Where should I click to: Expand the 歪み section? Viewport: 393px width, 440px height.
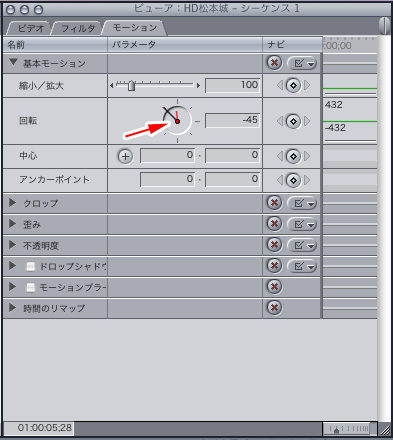click(x=12, y=224)
